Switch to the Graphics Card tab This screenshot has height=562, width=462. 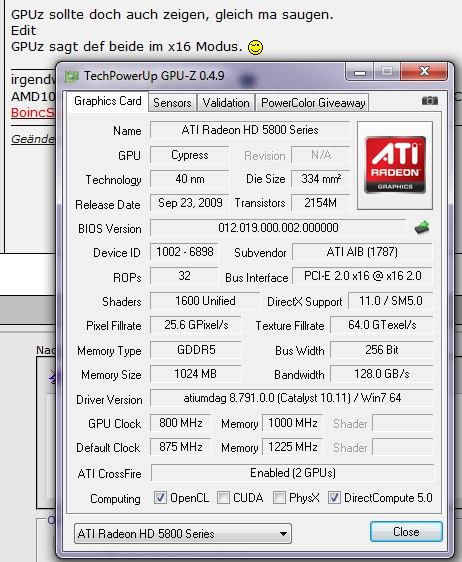pos(108,101)
